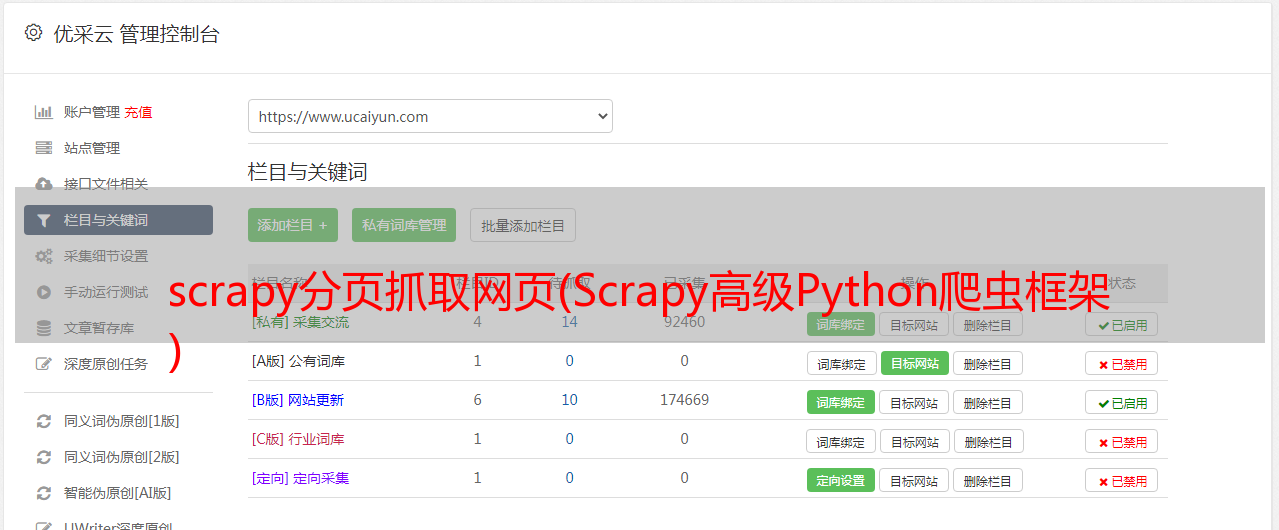Delete the [定向] 定向采集 column
This screenshot has height=530, width=1279.
[988, 480]
